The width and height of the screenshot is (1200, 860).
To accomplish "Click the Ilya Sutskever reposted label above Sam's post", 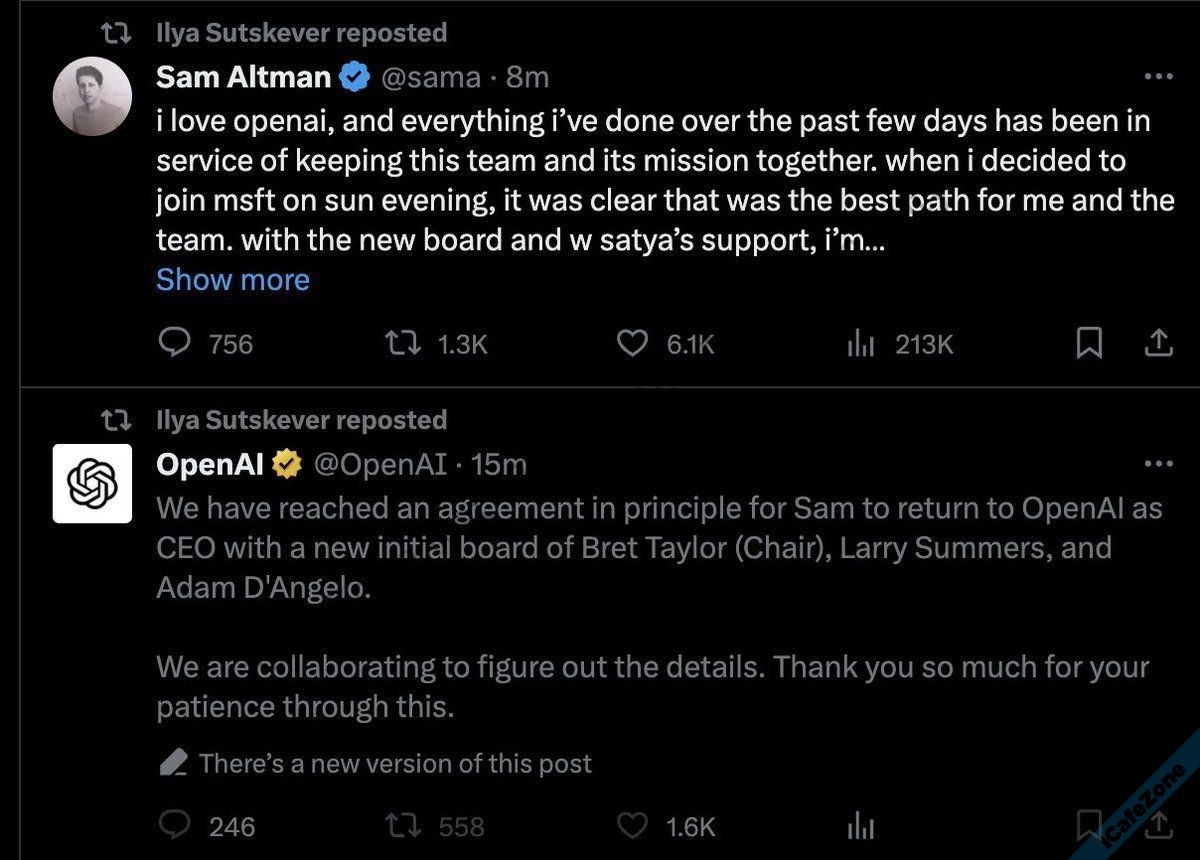I will [301, 33].
